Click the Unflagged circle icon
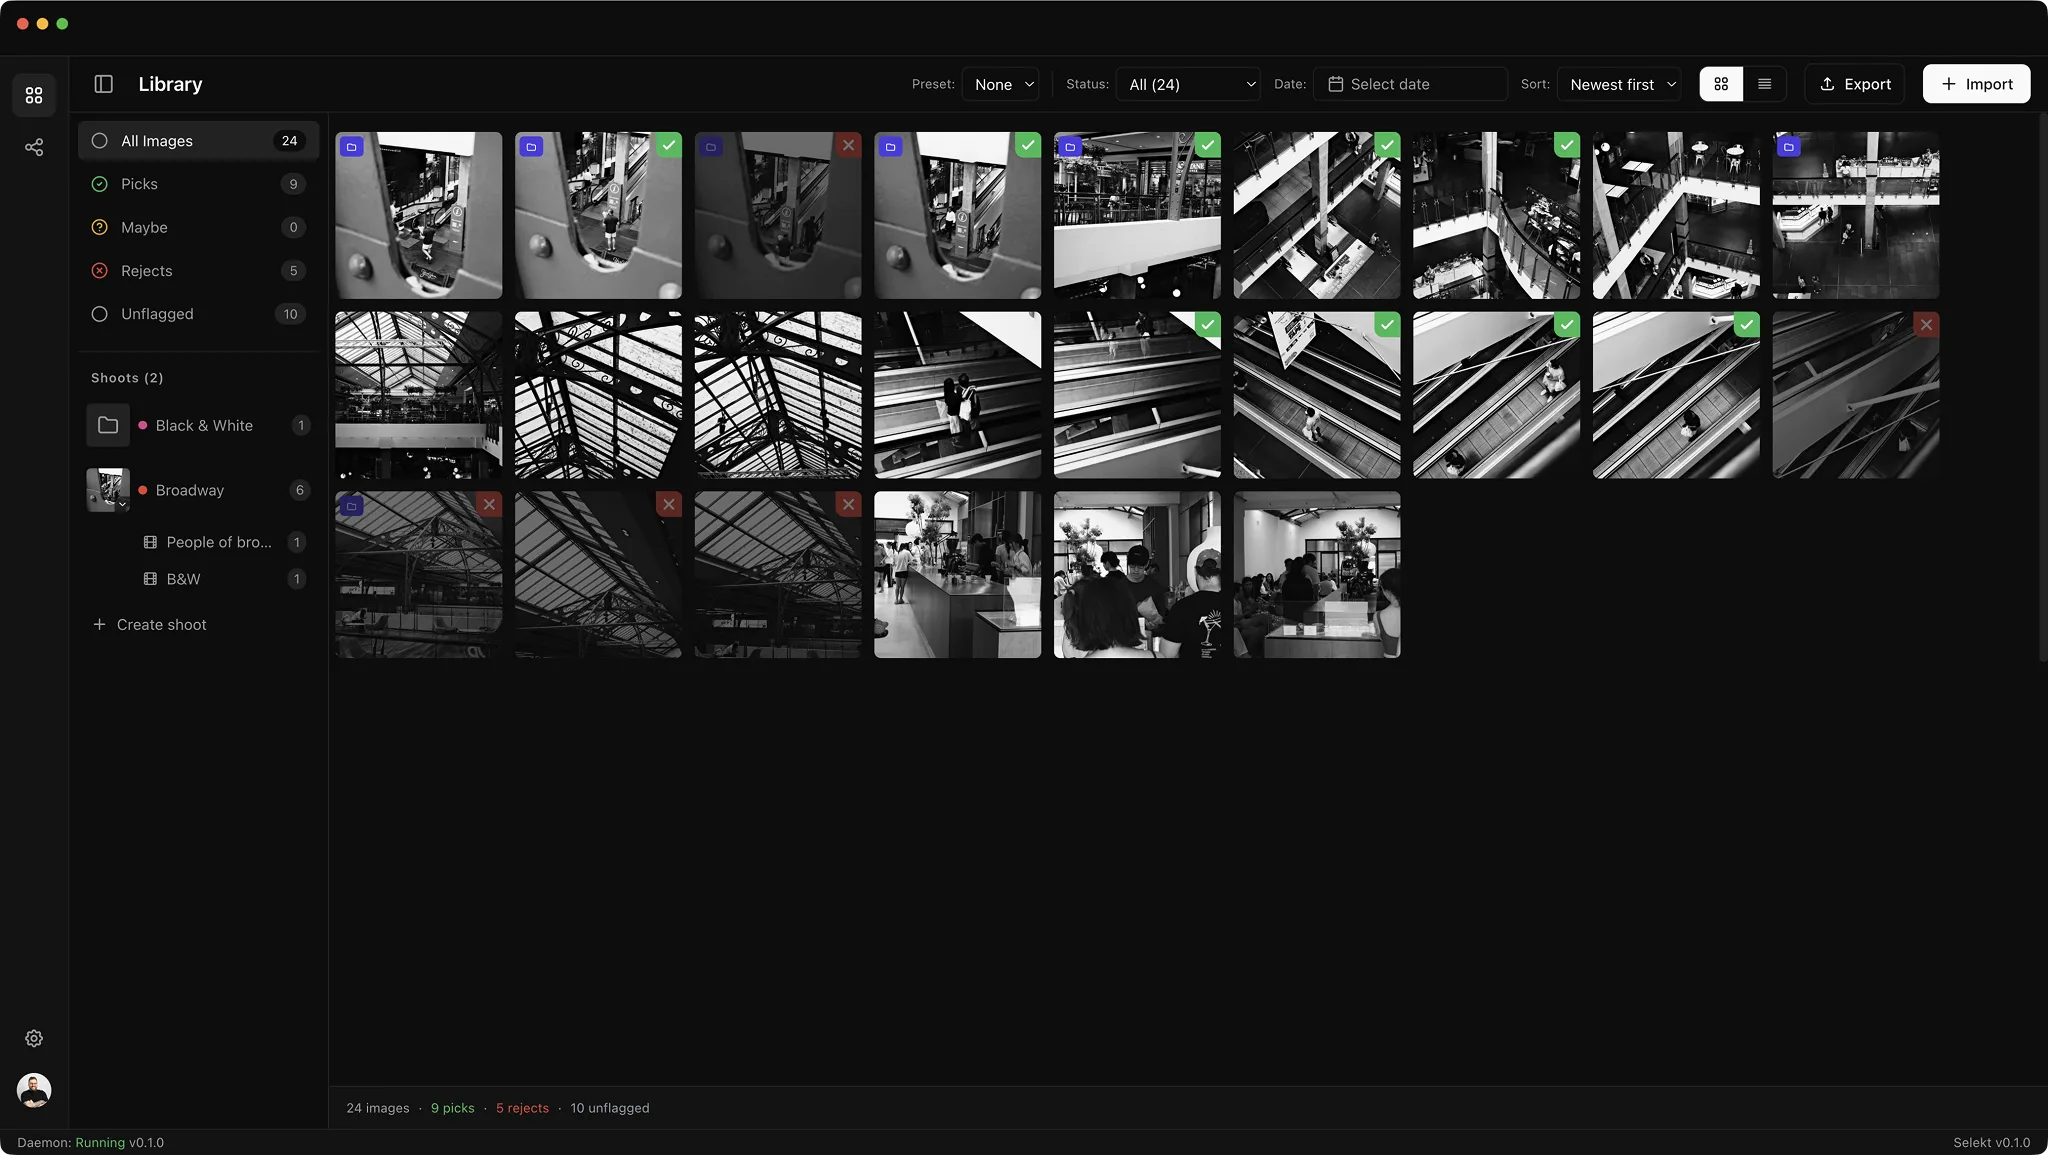Viewport: 2048px width, 1155px height. (x=100, y=314)
